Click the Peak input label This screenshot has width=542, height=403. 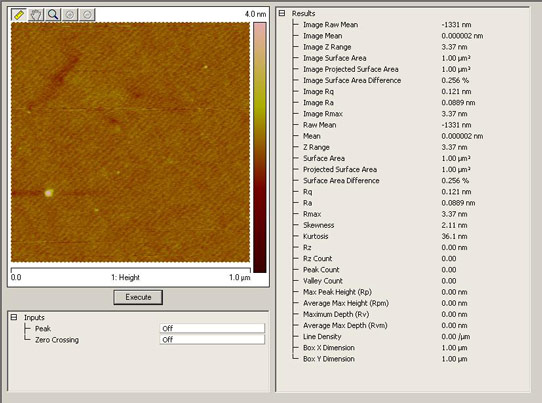click(x=43, y=328)
